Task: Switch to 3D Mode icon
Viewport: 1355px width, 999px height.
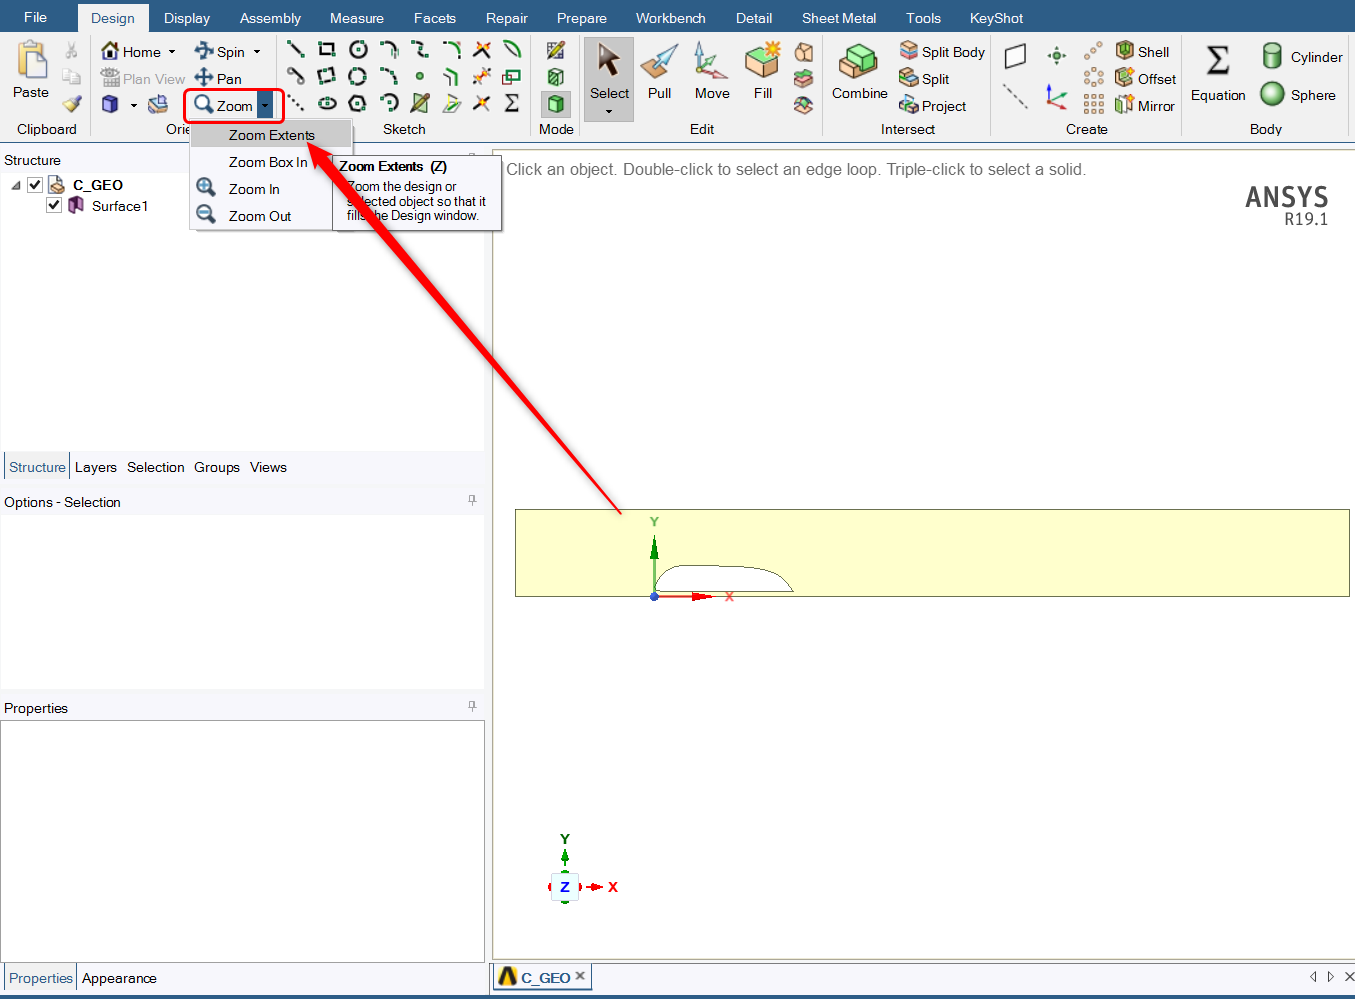Action: pos(556,104)
